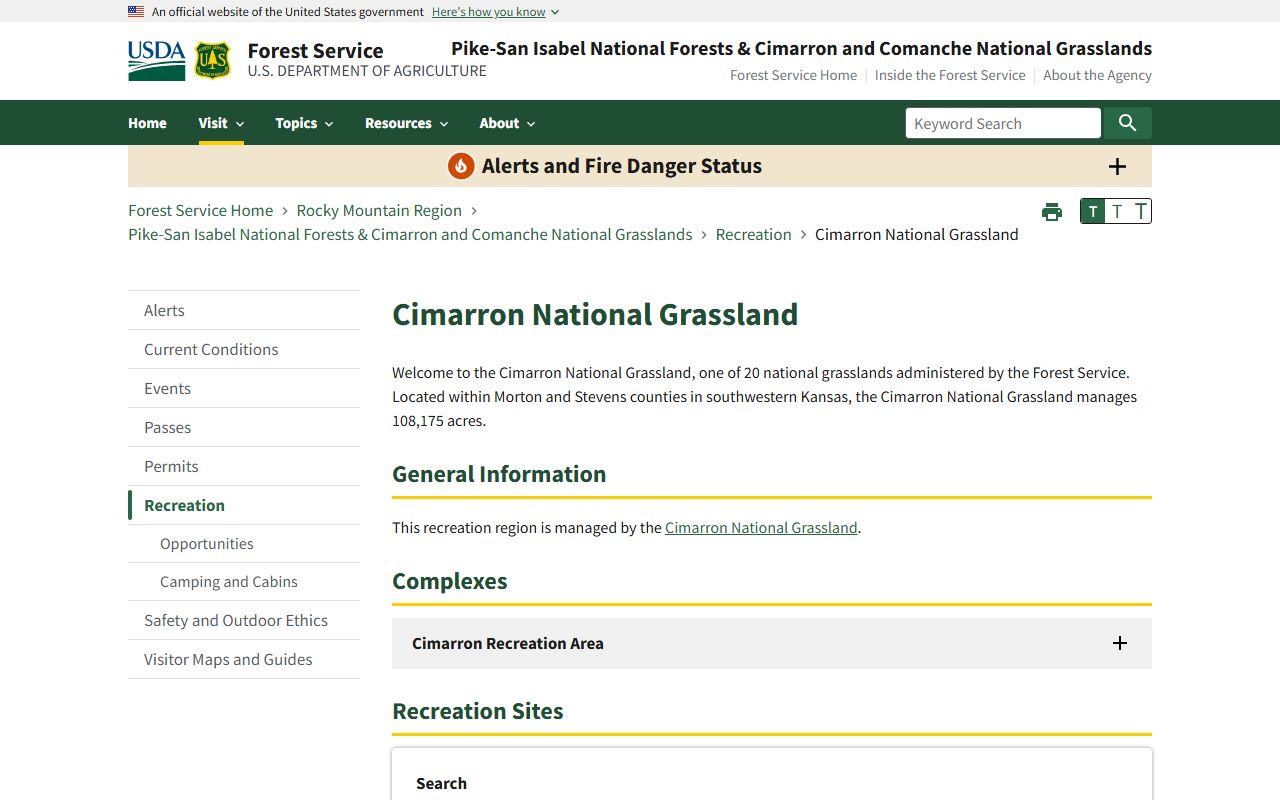Viewport: 1280px width, 800px height.
Task: Go to Home in the navigation bar
Action: coord(147,123)
